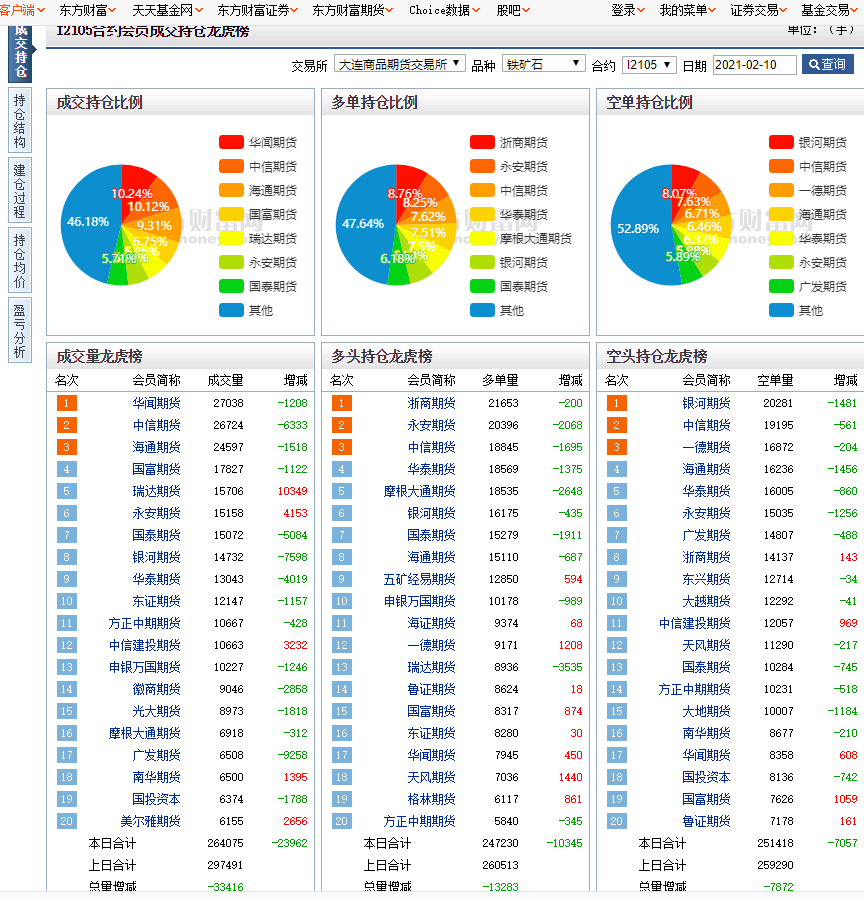Open the 登录 login menu
The width and height of the screenshot is (864, 897).
[628, 10]
